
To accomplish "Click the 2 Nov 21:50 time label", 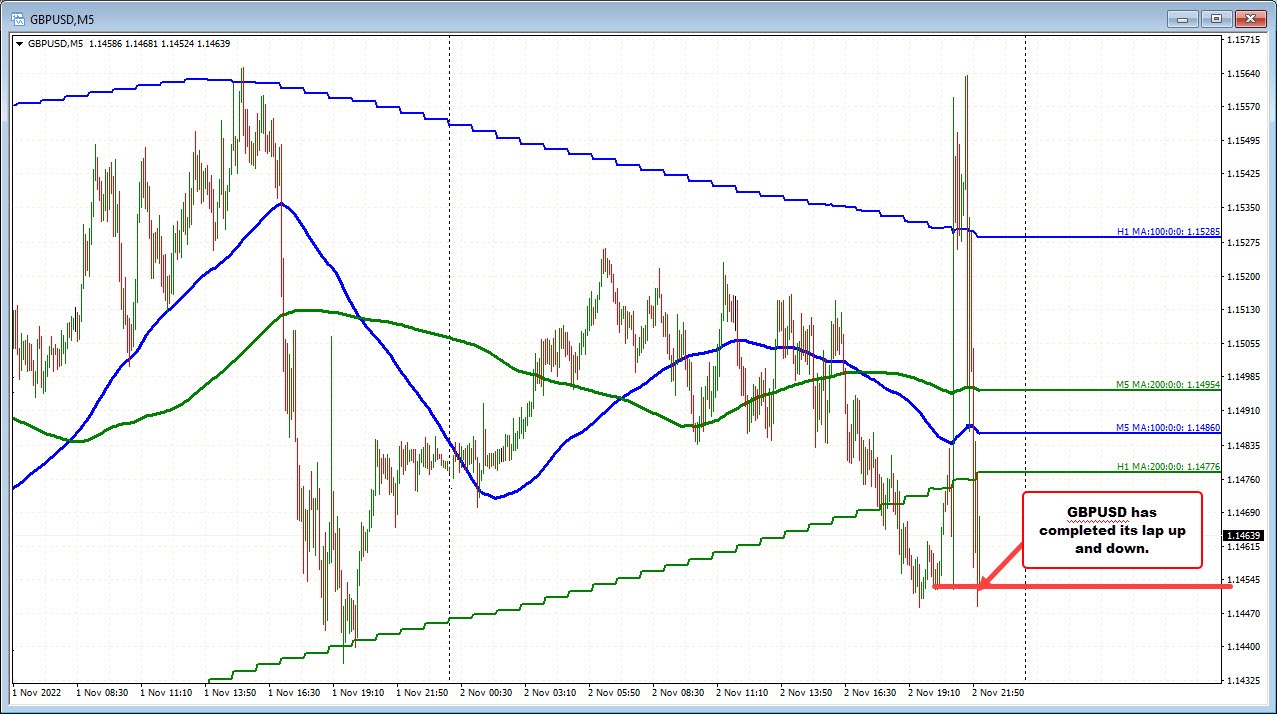I will (x=999, y=691).
